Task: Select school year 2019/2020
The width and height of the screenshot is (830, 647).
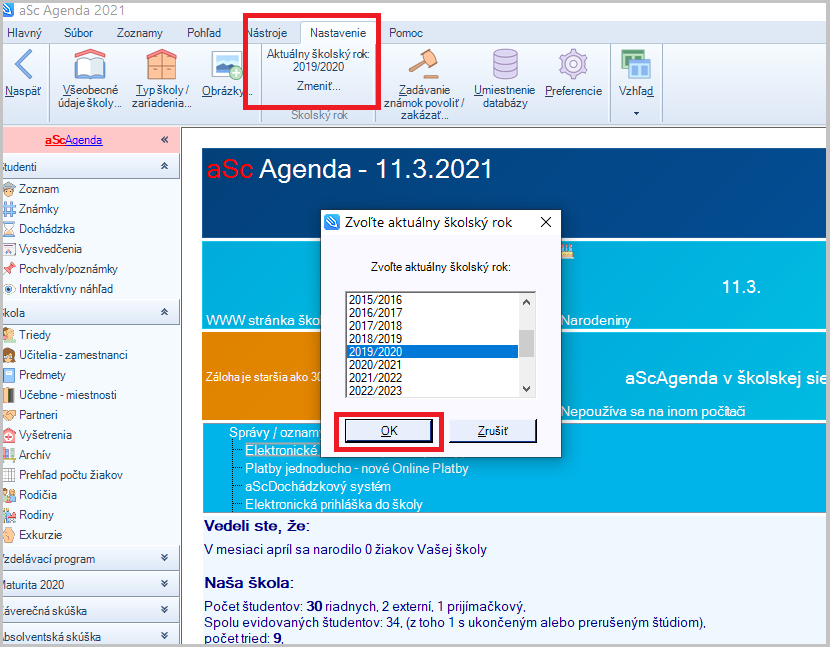Action: point(432,352)
